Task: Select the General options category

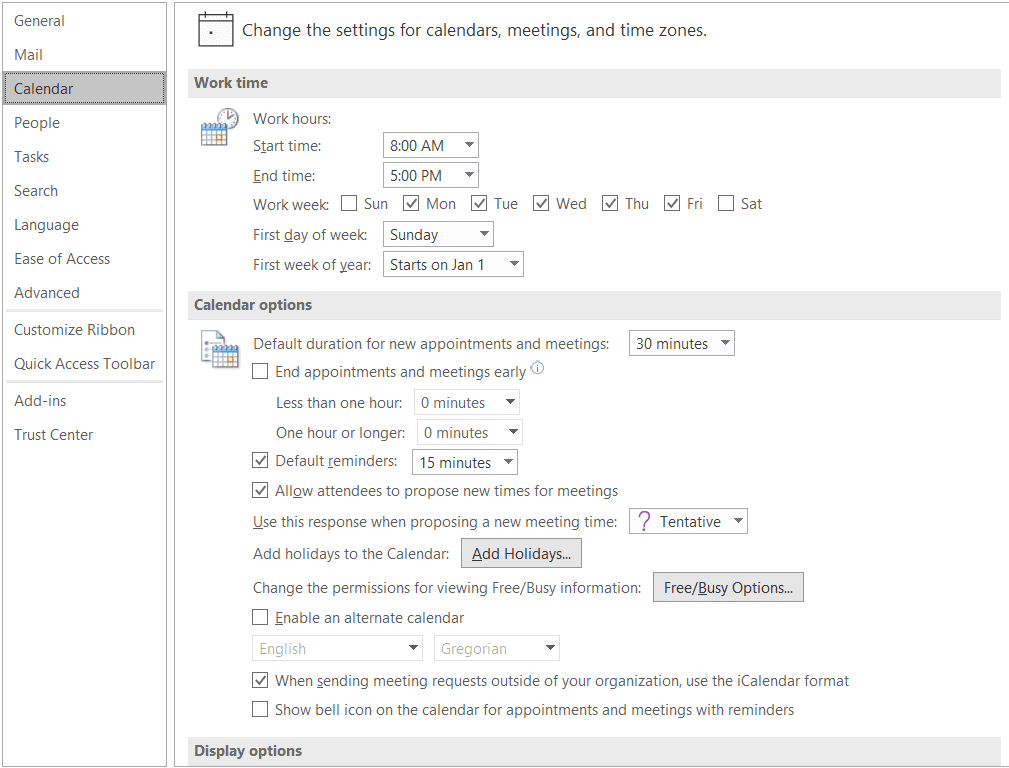Action: pyautogui.click(x=84, y=21)
